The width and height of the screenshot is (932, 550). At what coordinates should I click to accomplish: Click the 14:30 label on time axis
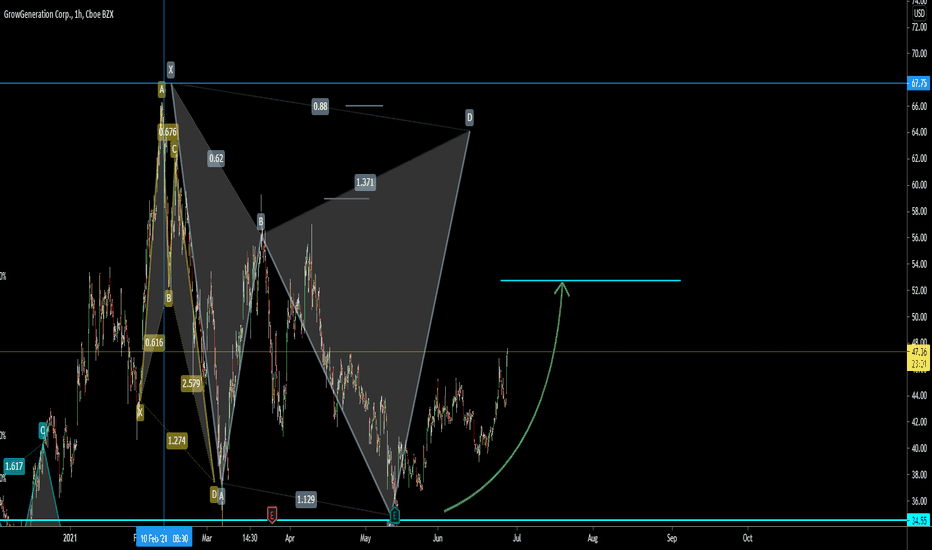coord(250,538)
